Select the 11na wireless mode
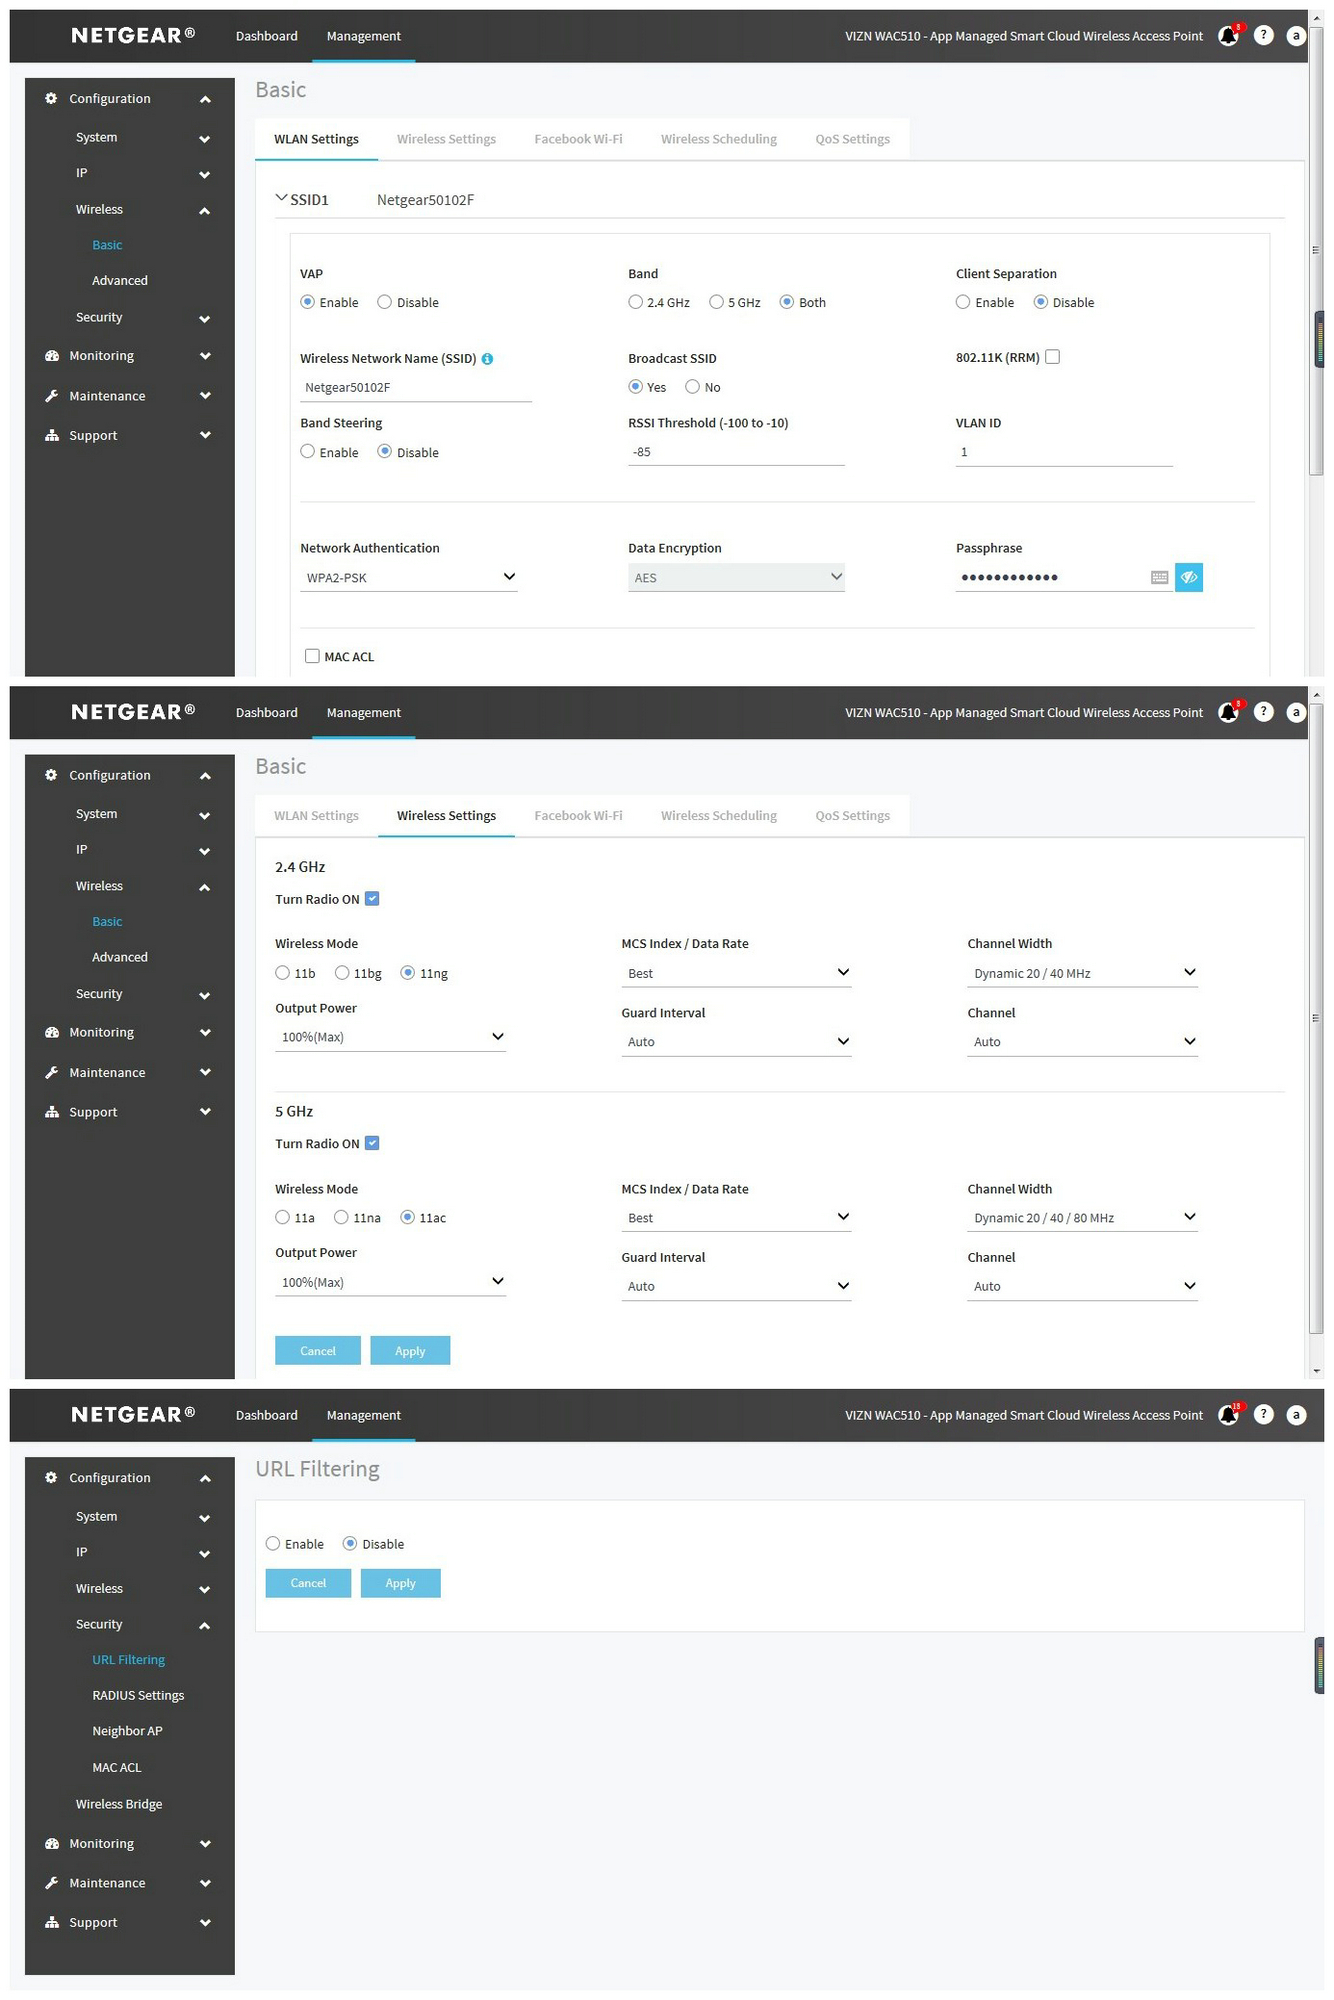This screenshot has width=1334, height=2000. point(341,1218)
